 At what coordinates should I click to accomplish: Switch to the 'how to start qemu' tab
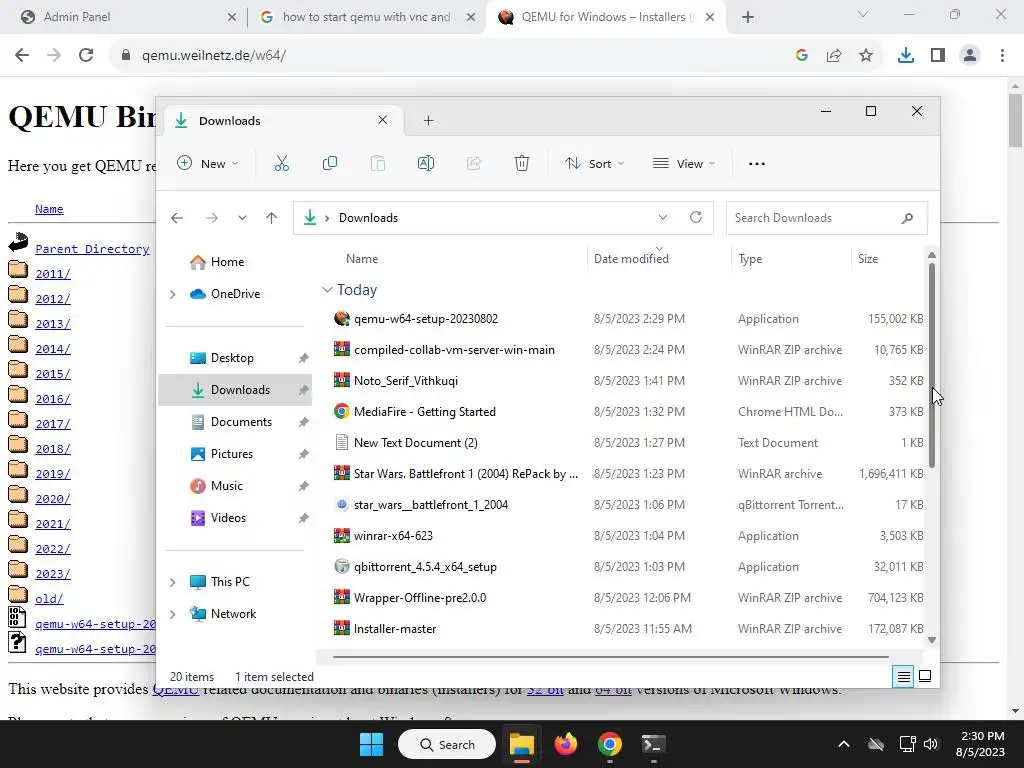pos(368,17)
